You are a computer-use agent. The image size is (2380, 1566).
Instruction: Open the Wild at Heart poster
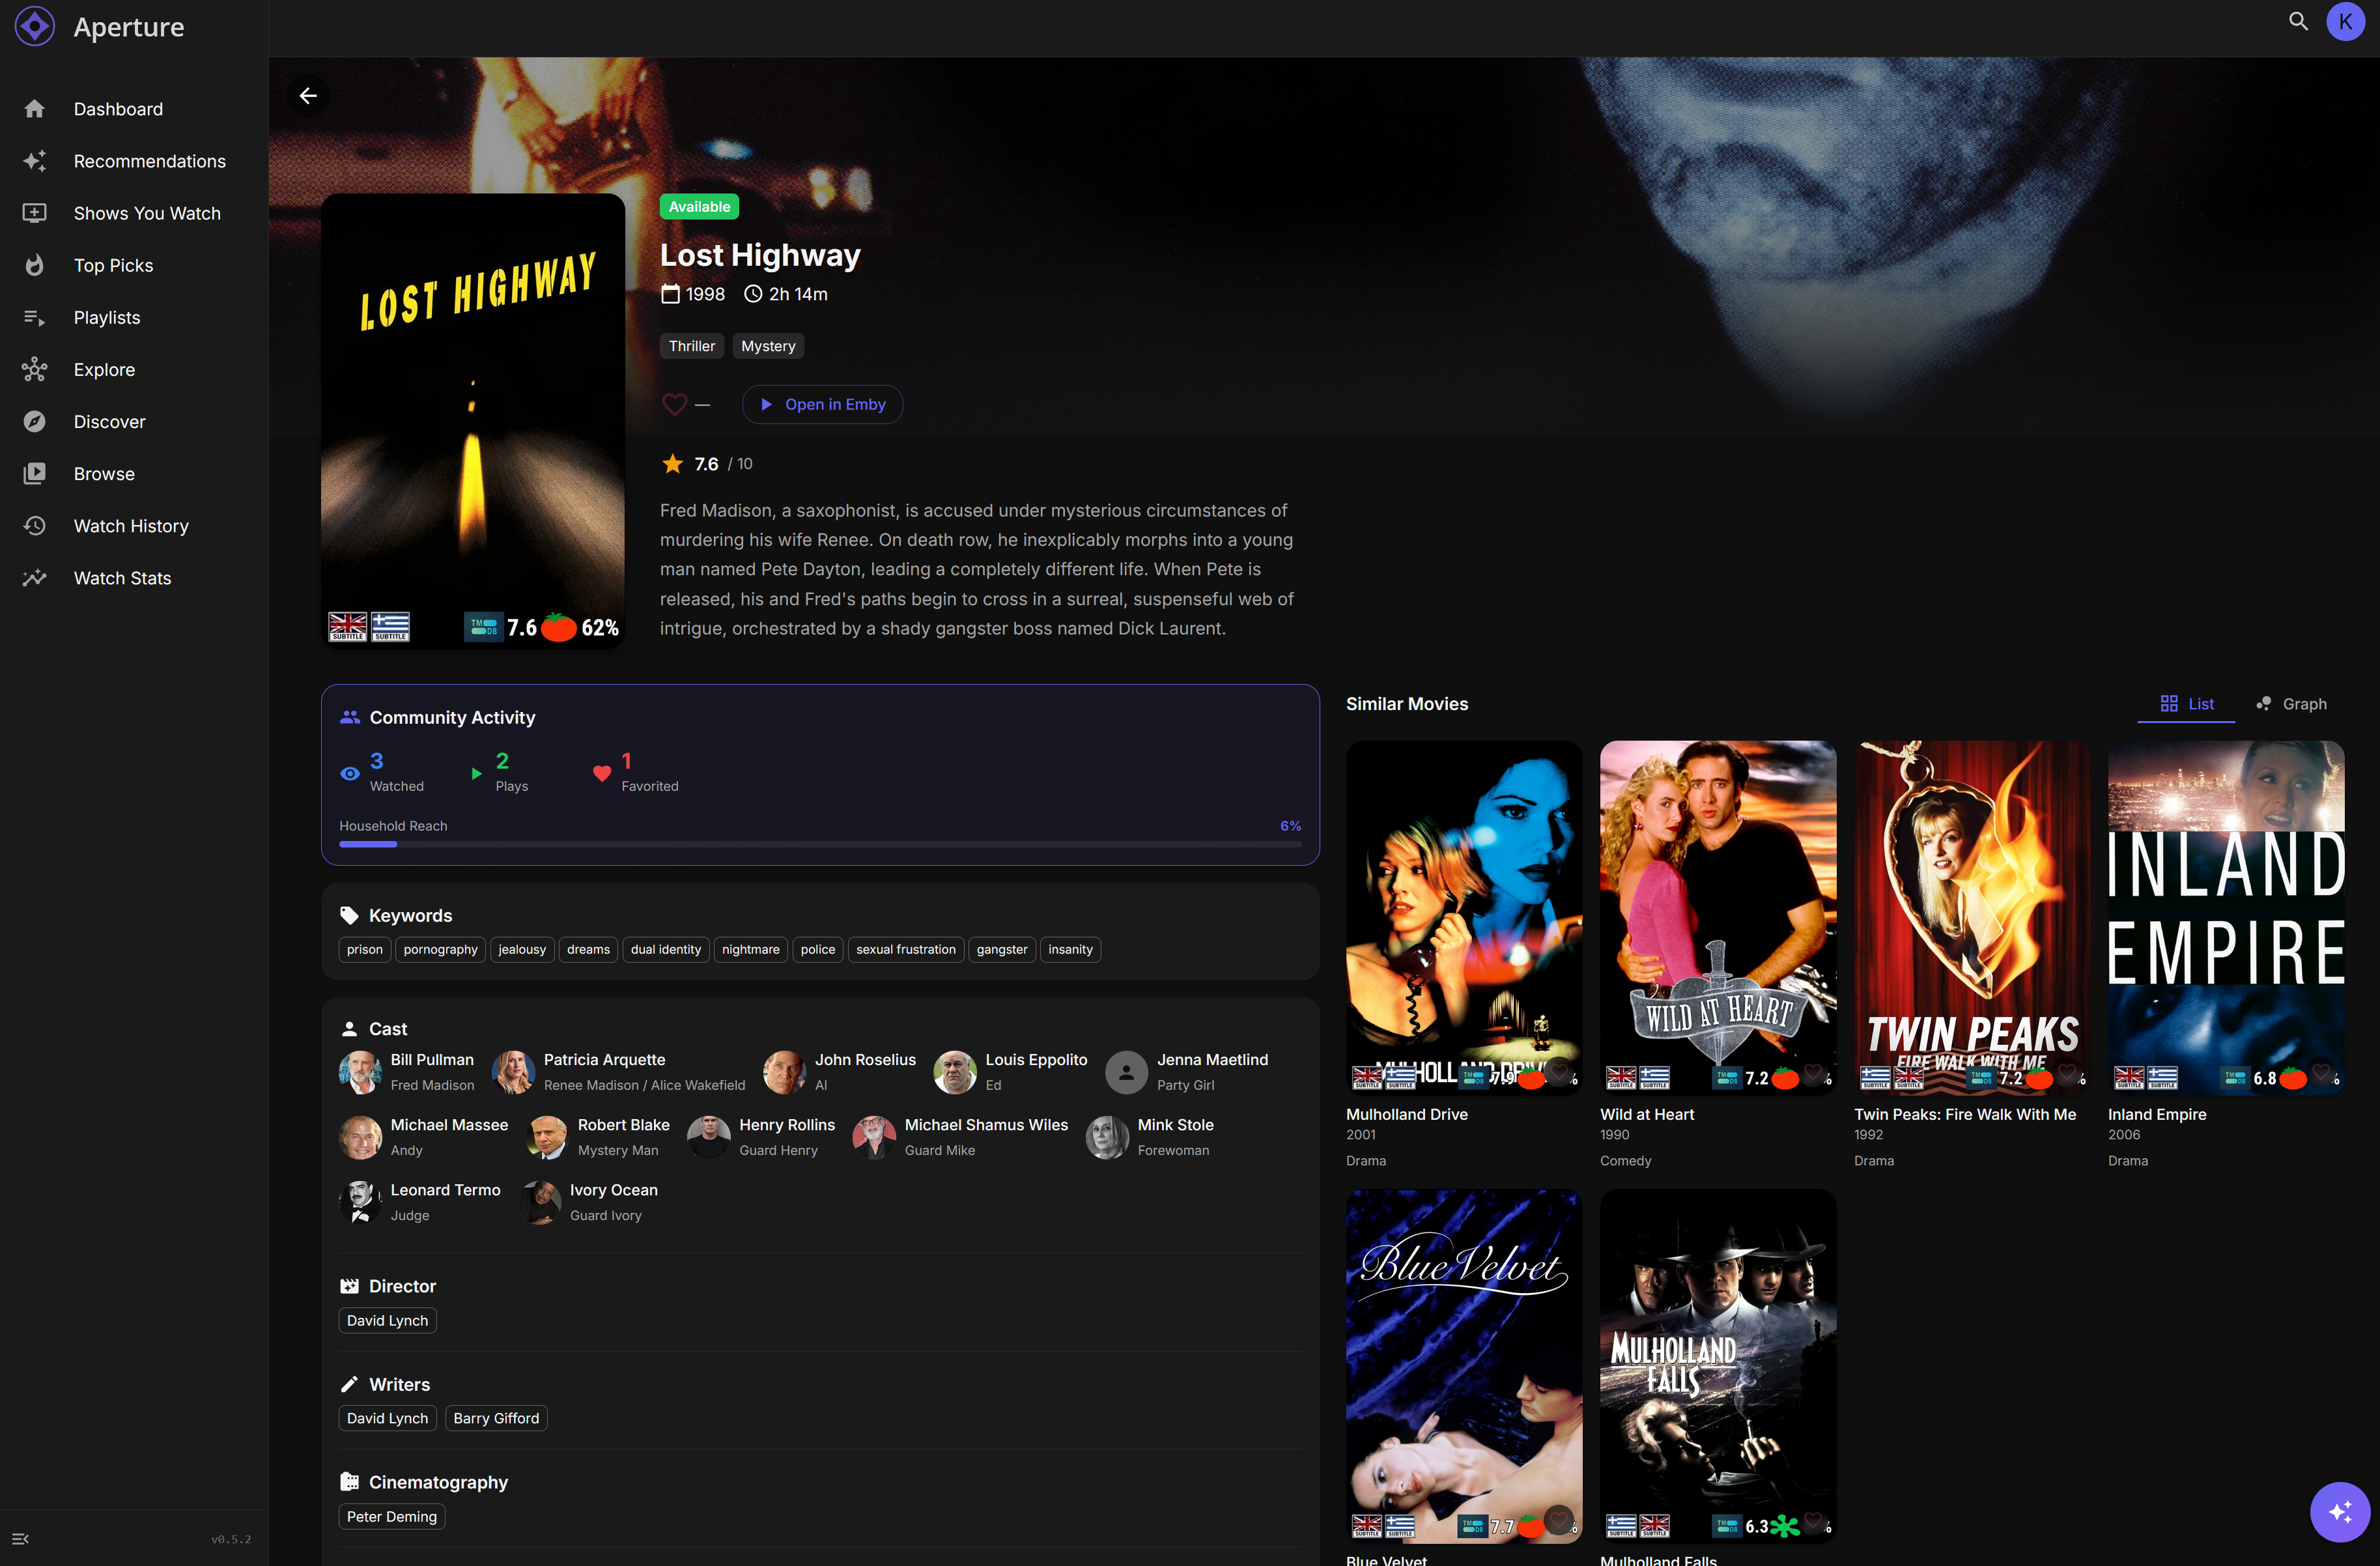click(x=1717, y=915)
